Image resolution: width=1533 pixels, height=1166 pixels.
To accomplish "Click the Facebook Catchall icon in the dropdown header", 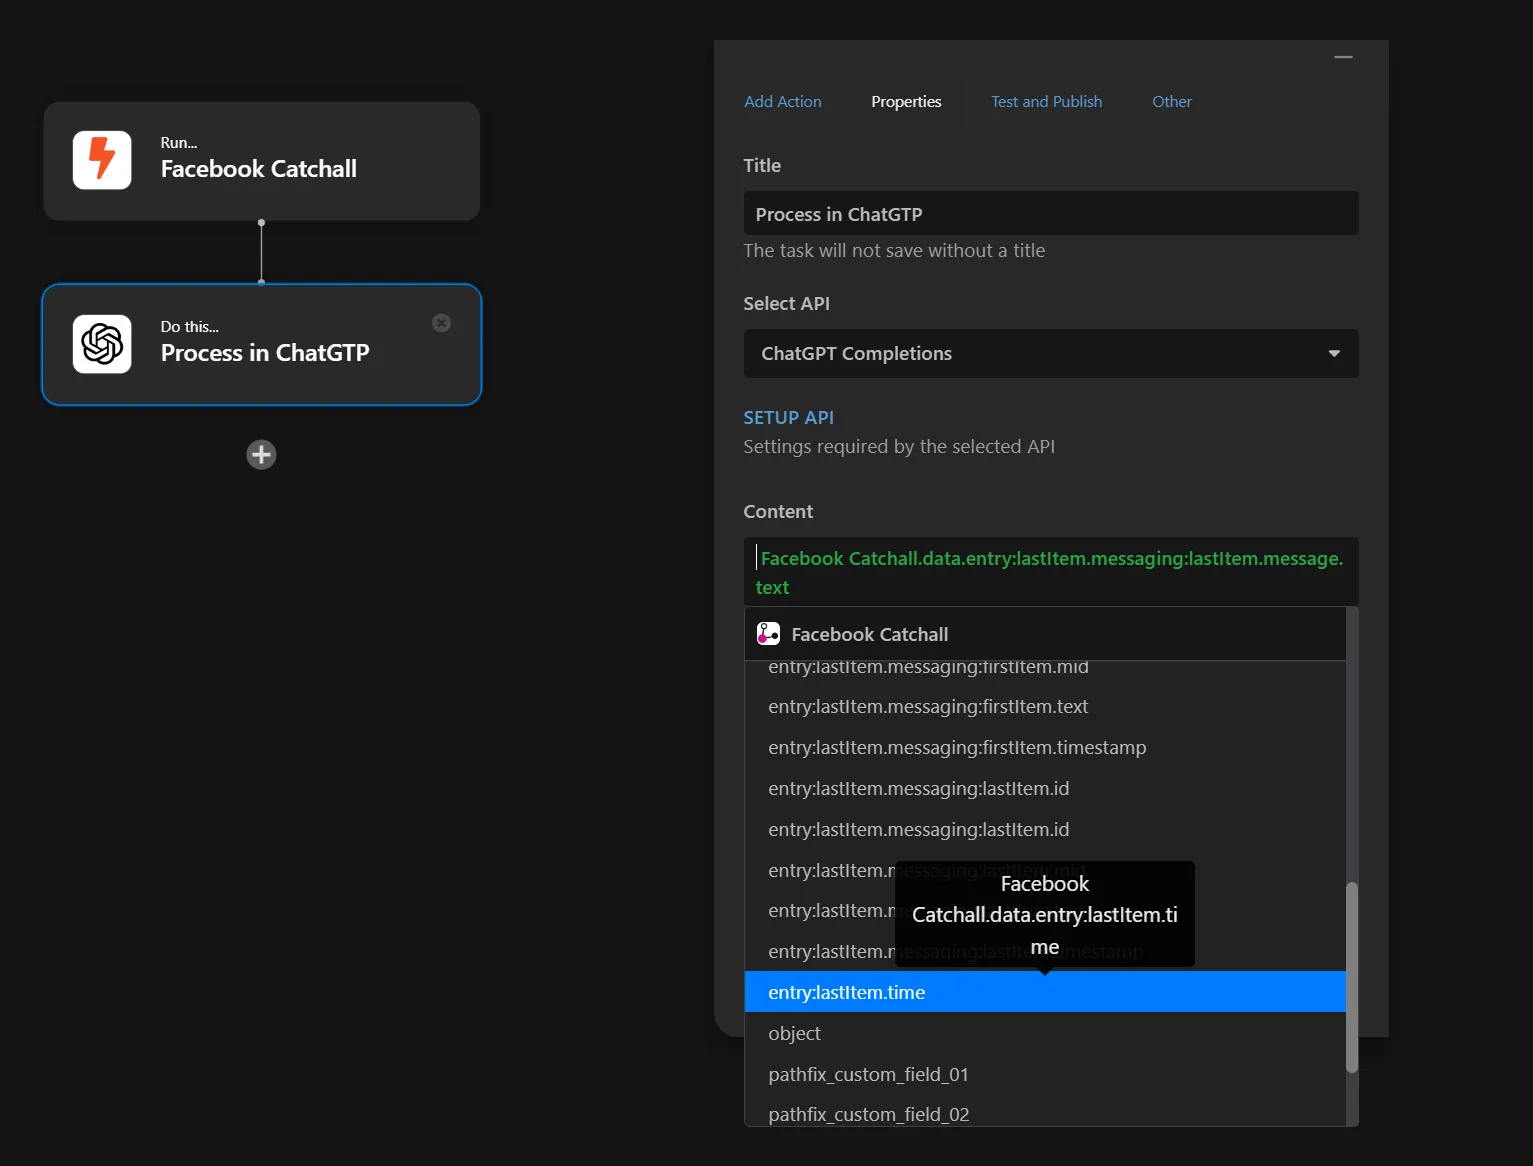I will click(x=768, y=634).
